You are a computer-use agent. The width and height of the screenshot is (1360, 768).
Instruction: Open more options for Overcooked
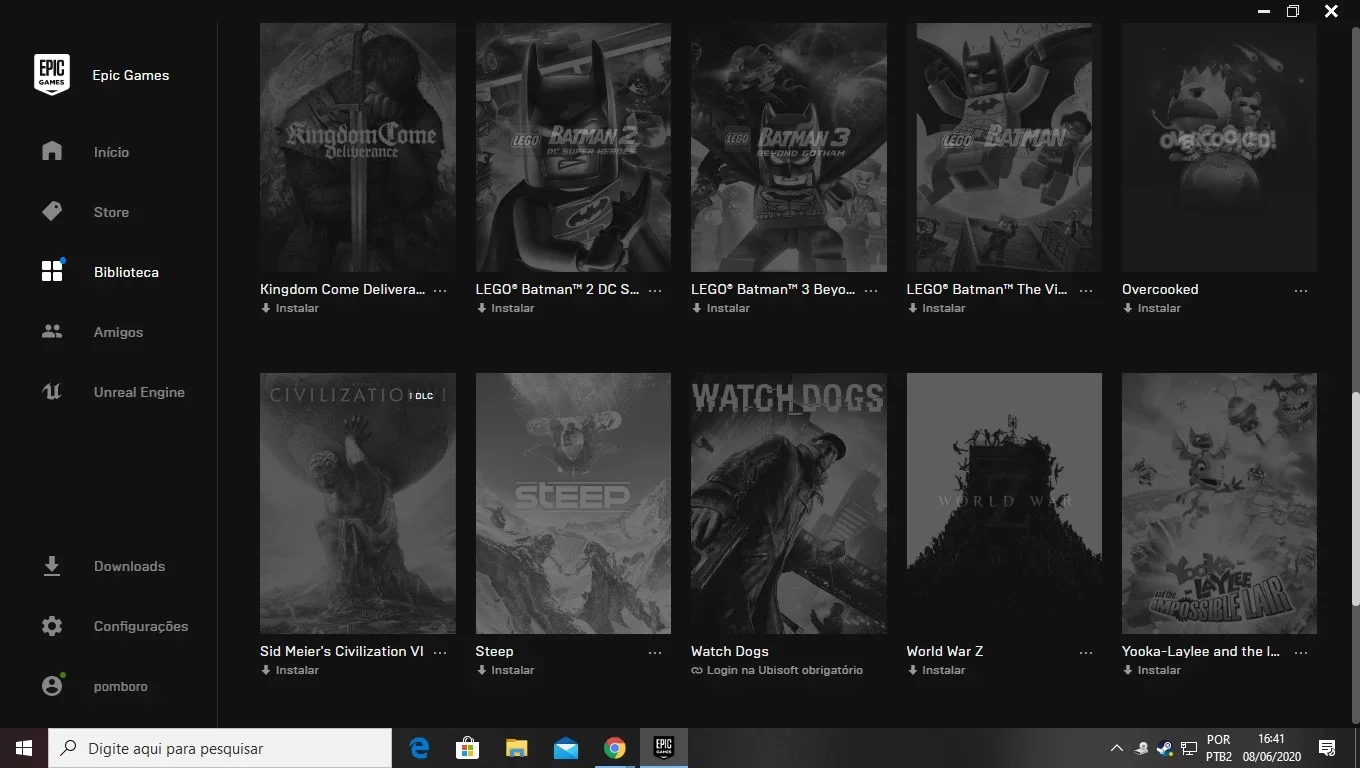[x=1301, y=290]
